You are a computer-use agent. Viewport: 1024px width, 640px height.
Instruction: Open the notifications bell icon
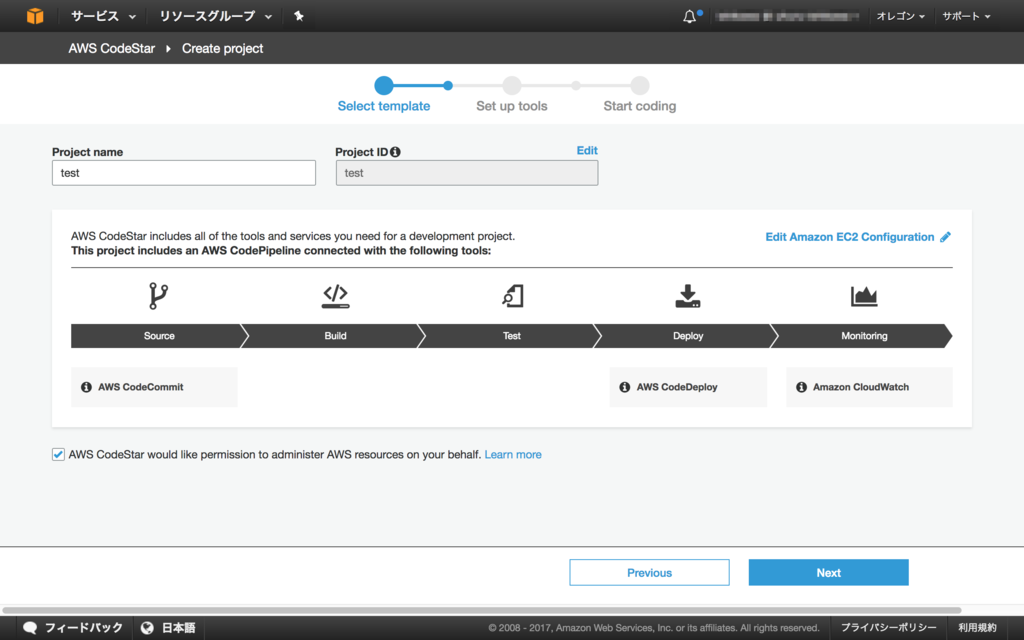click(690, 17)
